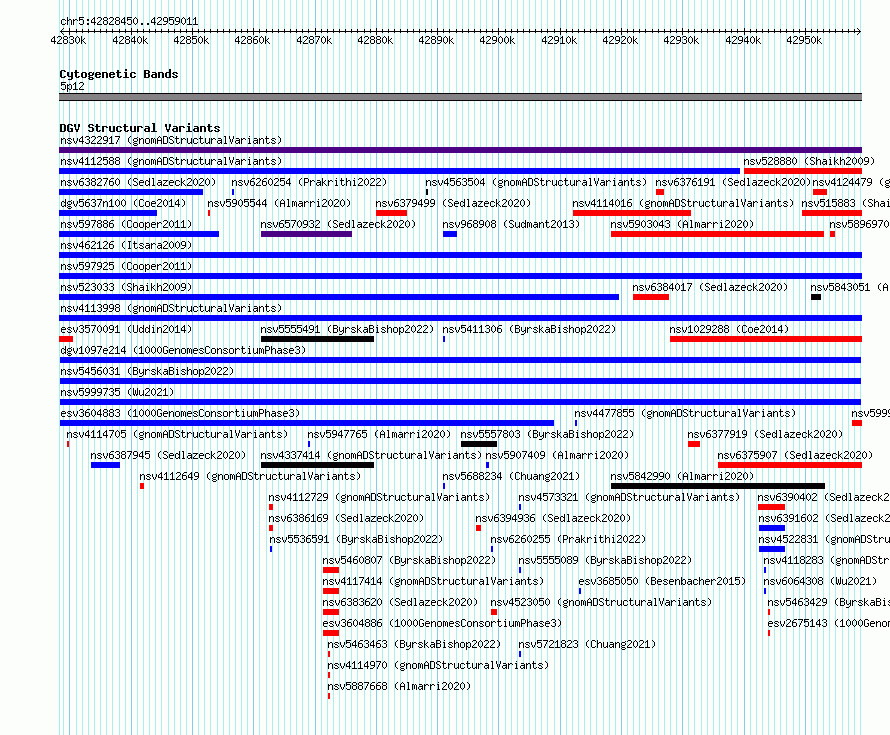The width and height of the screenshot is (890, 735).
Task: Click nsv4337414 gnomAD variant label
Action: tap(371, 455)
